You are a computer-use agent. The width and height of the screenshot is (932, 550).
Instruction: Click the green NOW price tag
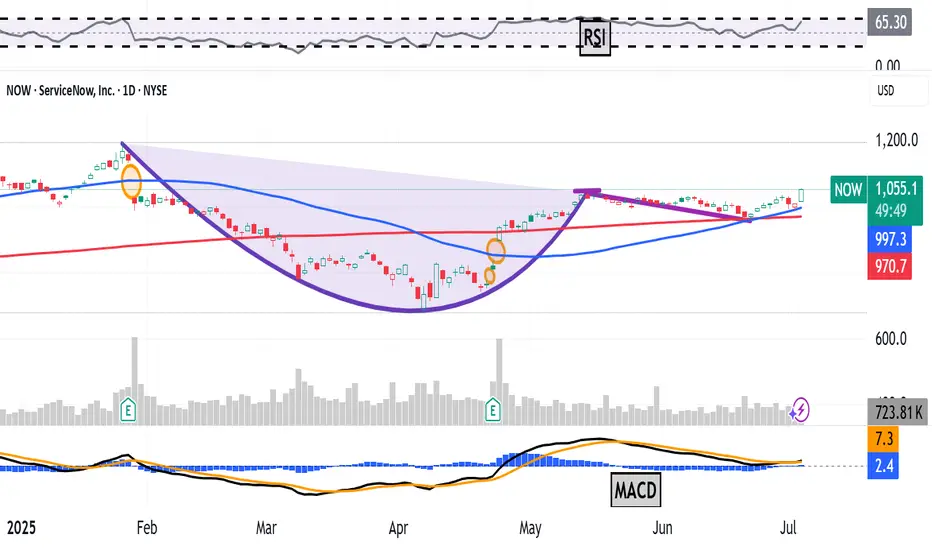click(848, 190)
